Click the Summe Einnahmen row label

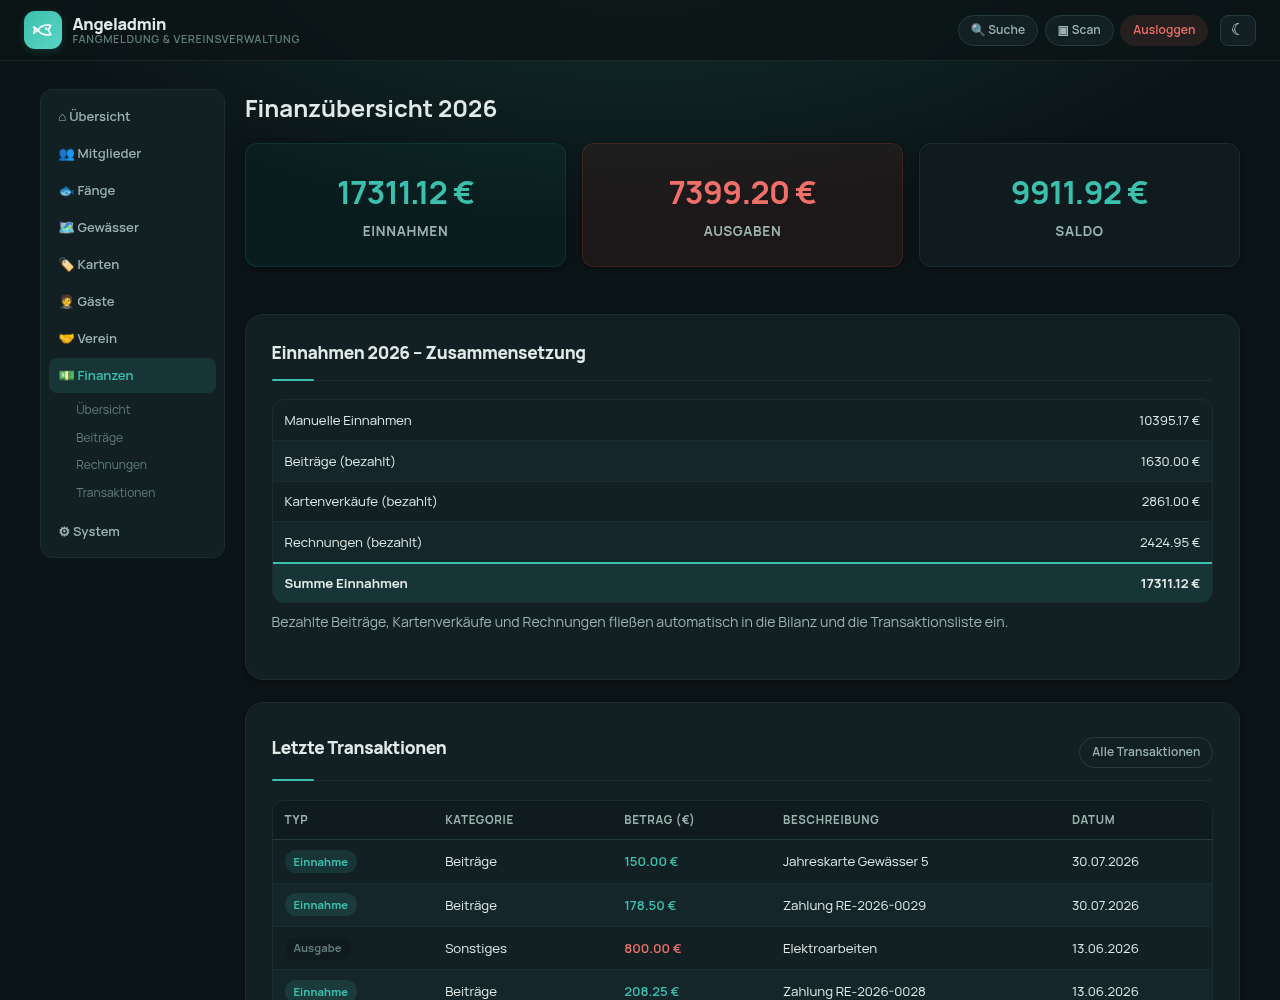[346, 584]
